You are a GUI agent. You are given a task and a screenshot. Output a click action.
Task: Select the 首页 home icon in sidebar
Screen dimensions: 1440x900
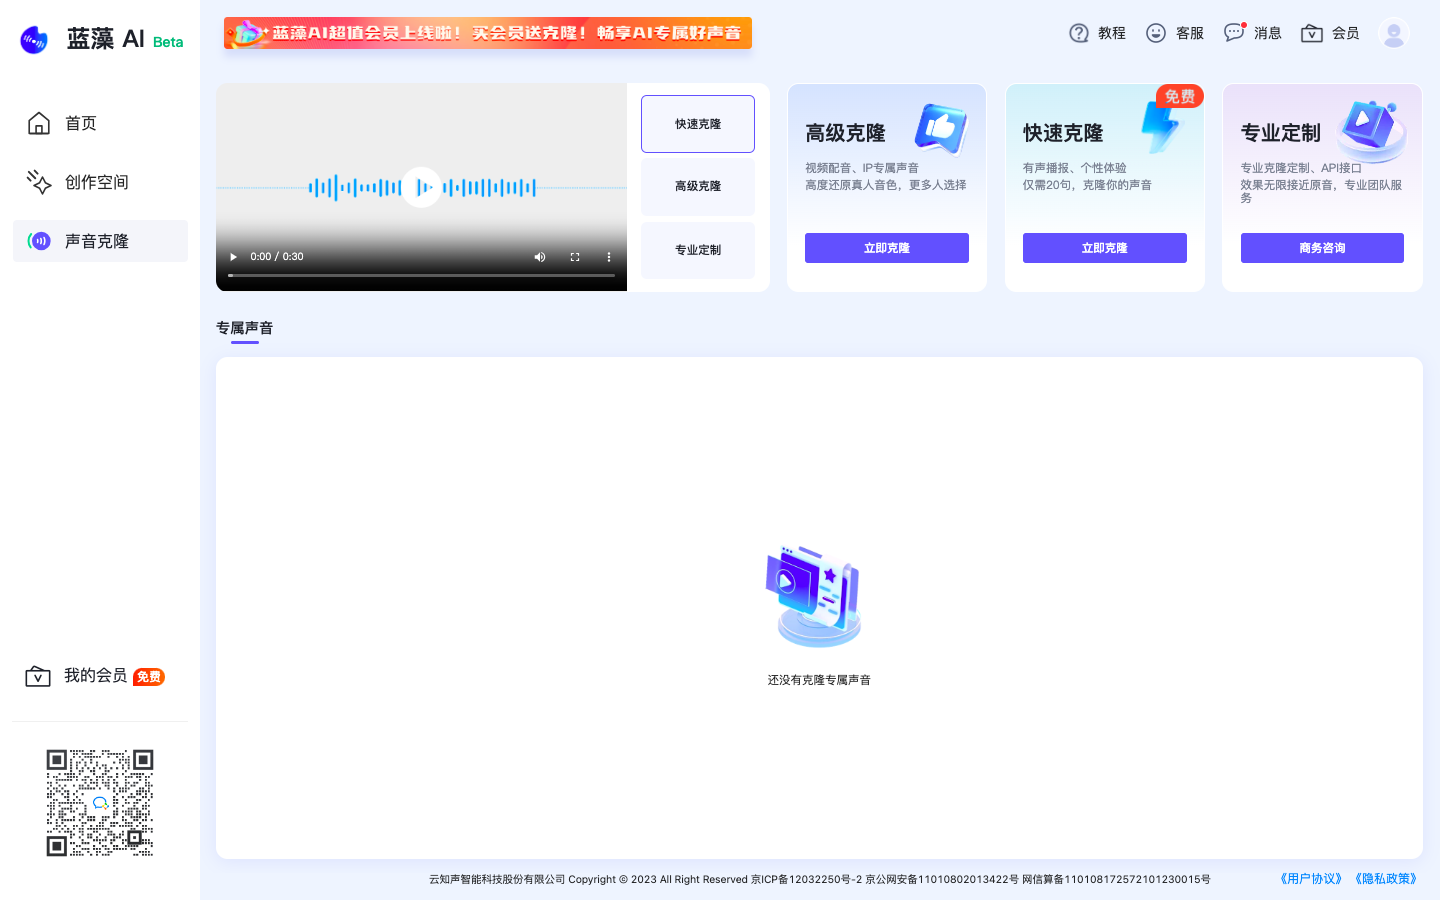click(x=38, y=122)
